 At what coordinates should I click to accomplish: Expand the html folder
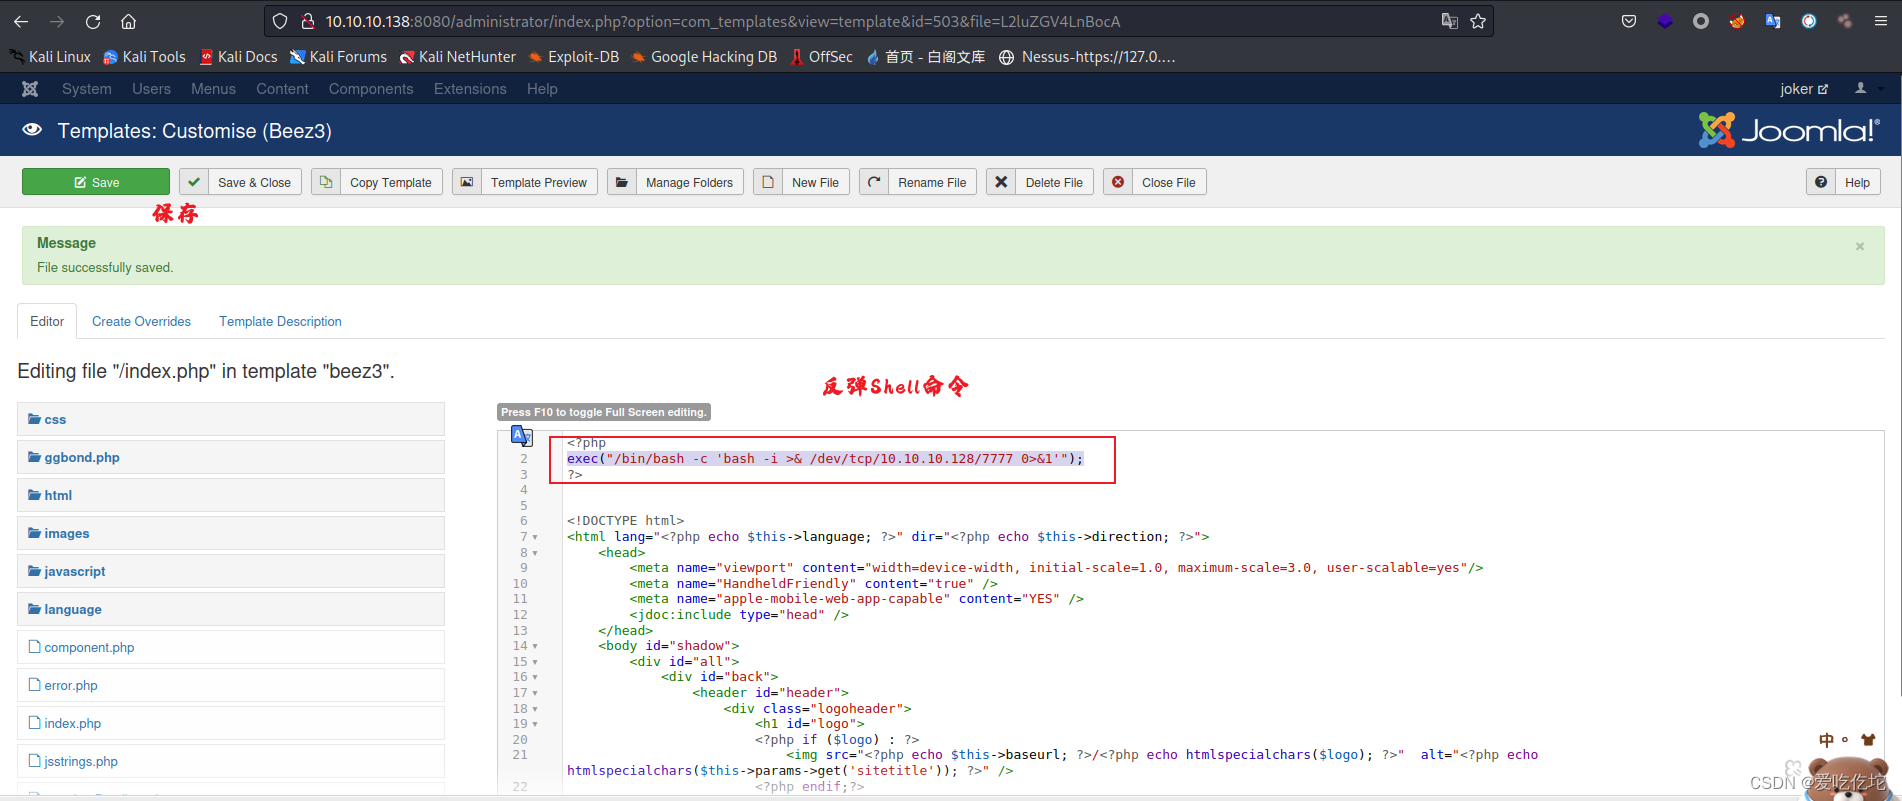(231, 495)
